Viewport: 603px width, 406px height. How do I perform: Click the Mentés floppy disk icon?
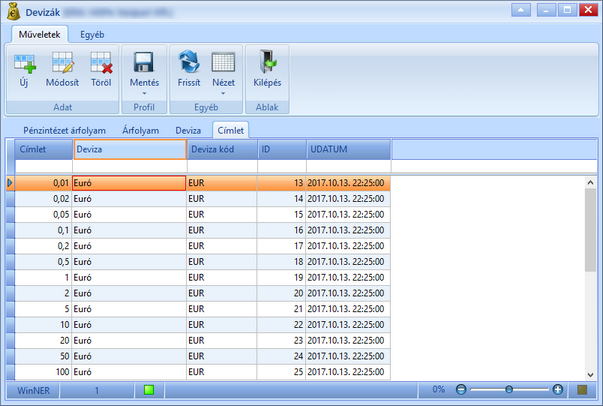(x=143, y=62)
